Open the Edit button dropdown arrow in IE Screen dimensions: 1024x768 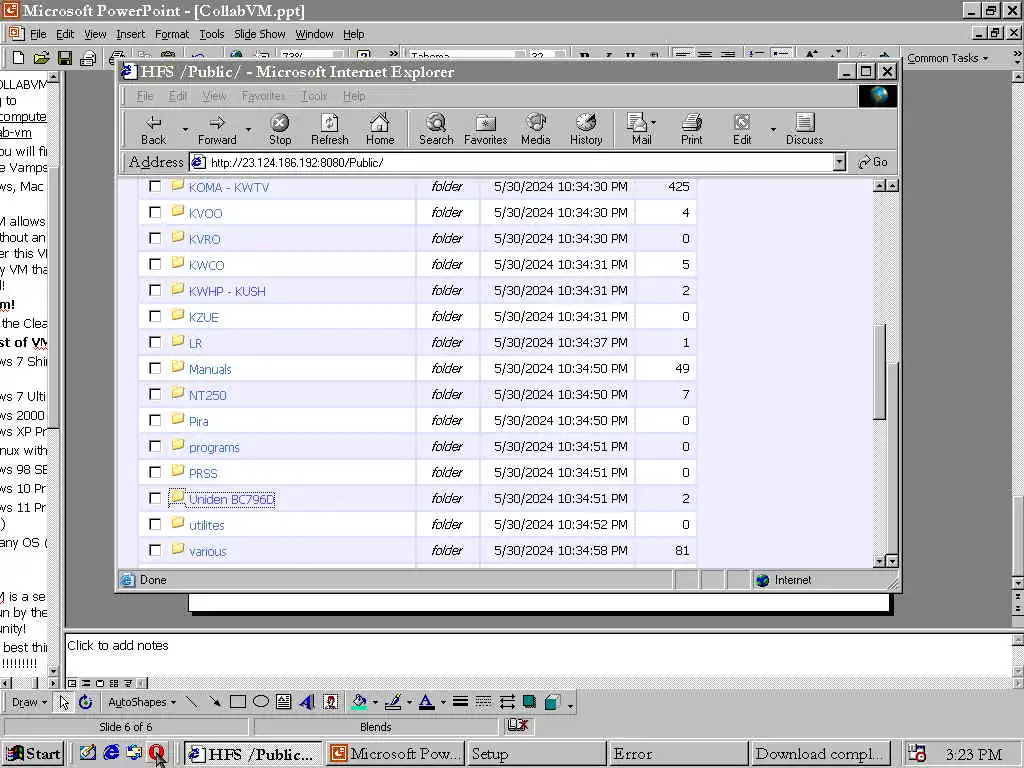(x=773, y=129)
